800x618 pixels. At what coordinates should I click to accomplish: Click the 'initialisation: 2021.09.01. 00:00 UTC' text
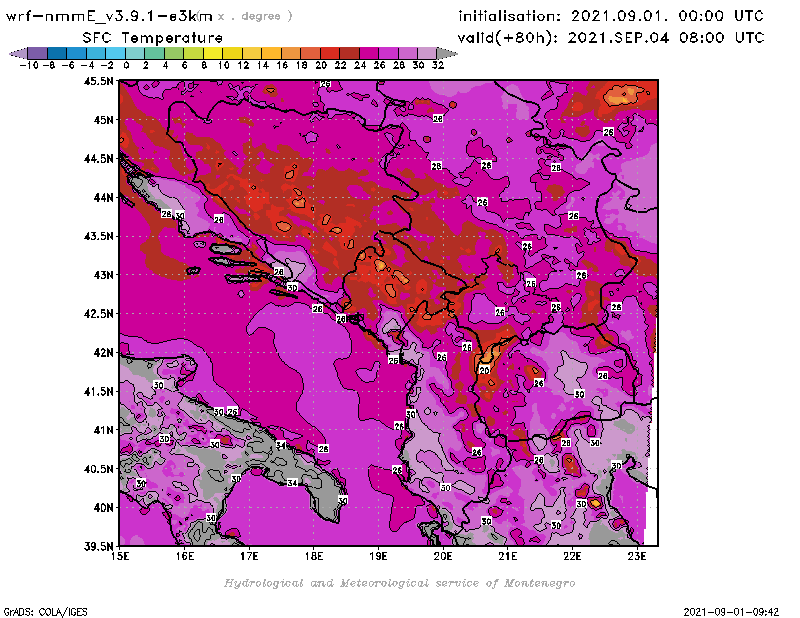pyautogui.click(x=611, y=16)
